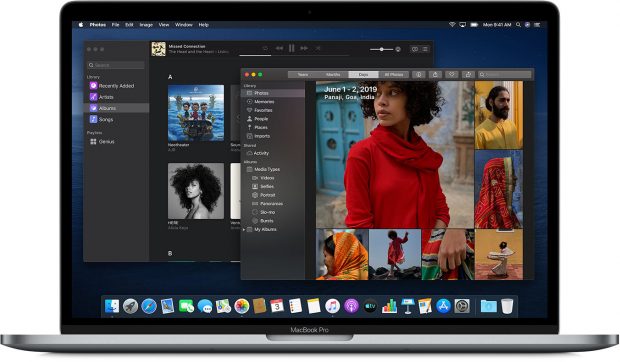Click the Favorite heart button in Photos
The width and height of the screenshot is (620, 362).
(x=452, y=74)
